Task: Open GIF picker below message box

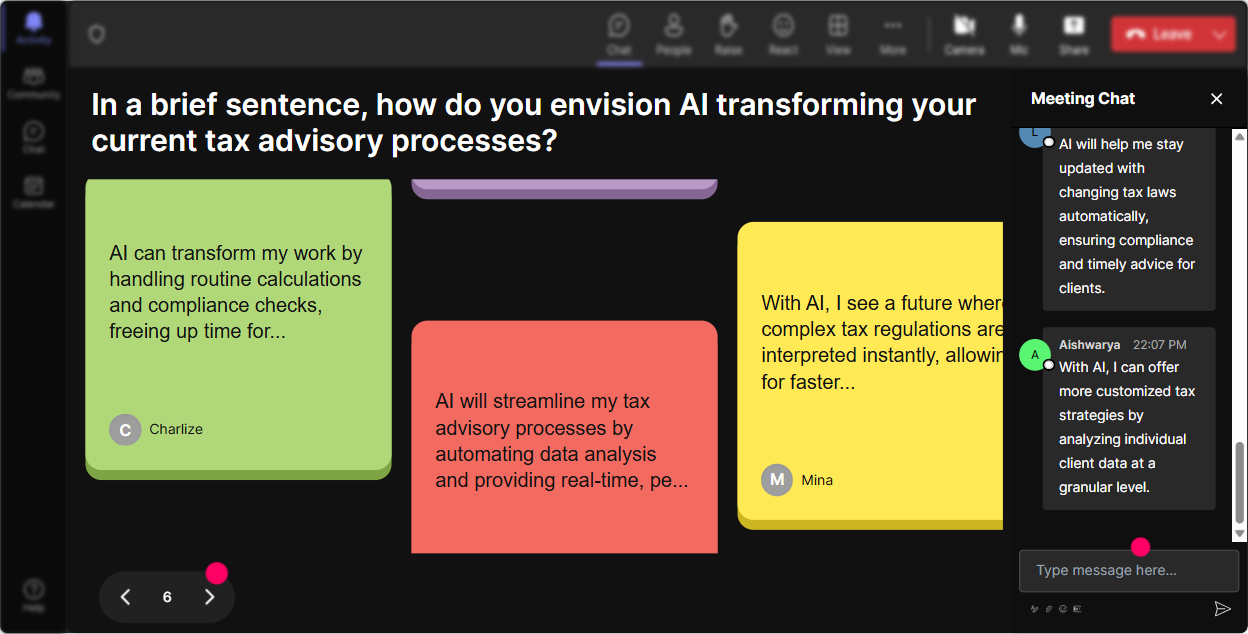Action: [1077, 608]
